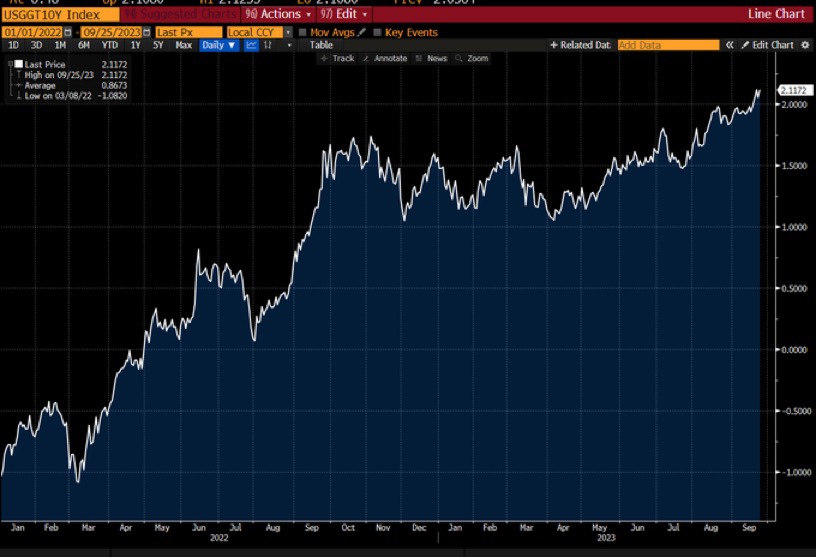The height and width of the screenshot is (557, 816).
Task: Open the end date calendar picker
Action: point(147,33)
